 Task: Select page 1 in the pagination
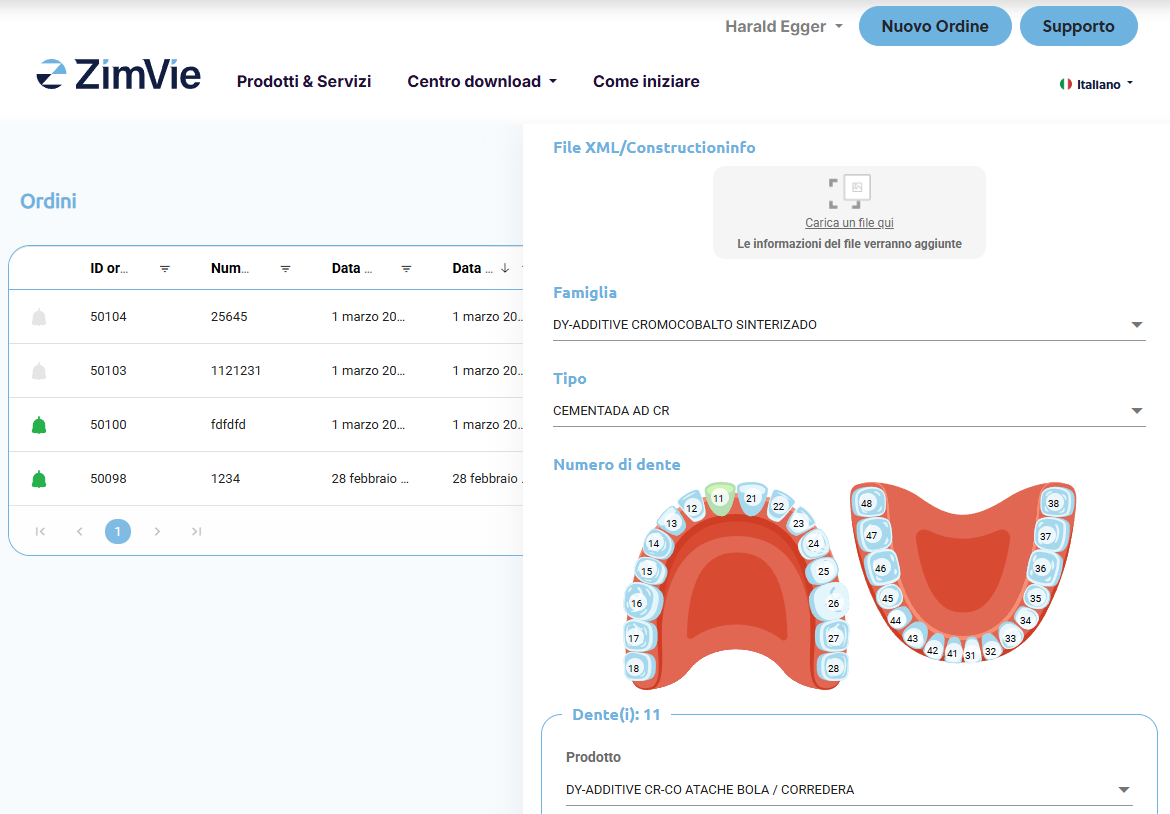click(x=118, y=531)
